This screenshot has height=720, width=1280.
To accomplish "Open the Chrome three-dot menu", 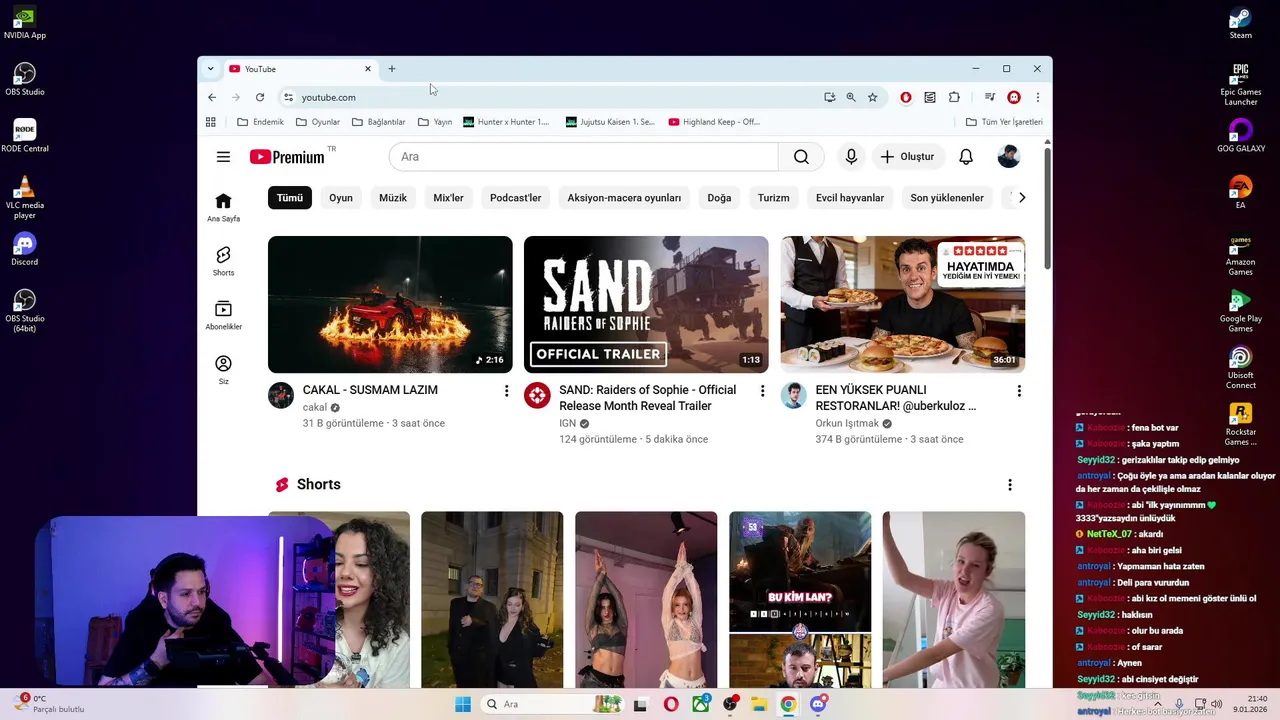I will click(x=1038, y=97).
